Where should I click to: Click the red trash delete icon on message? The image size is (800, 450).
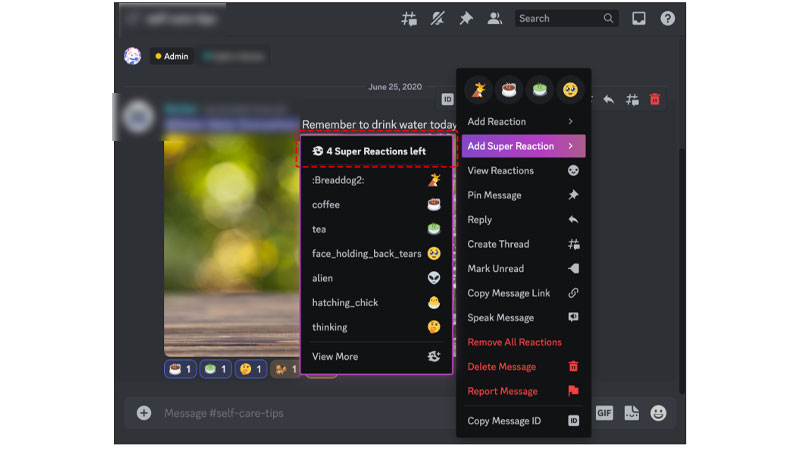click(x=655, y=99)
